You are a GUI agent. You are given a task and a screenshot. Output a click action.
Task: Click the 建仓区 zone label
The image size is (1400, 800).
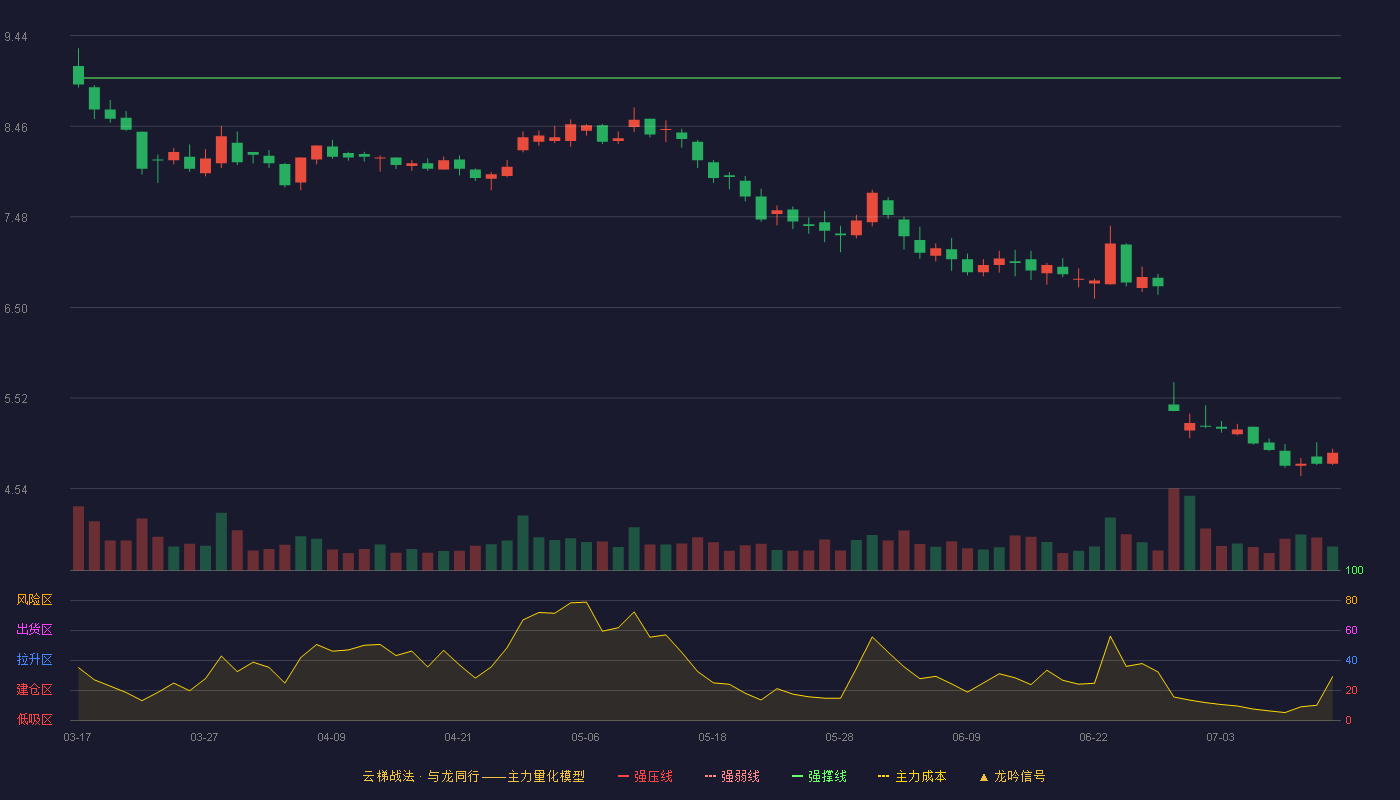[x=34, y=690]
